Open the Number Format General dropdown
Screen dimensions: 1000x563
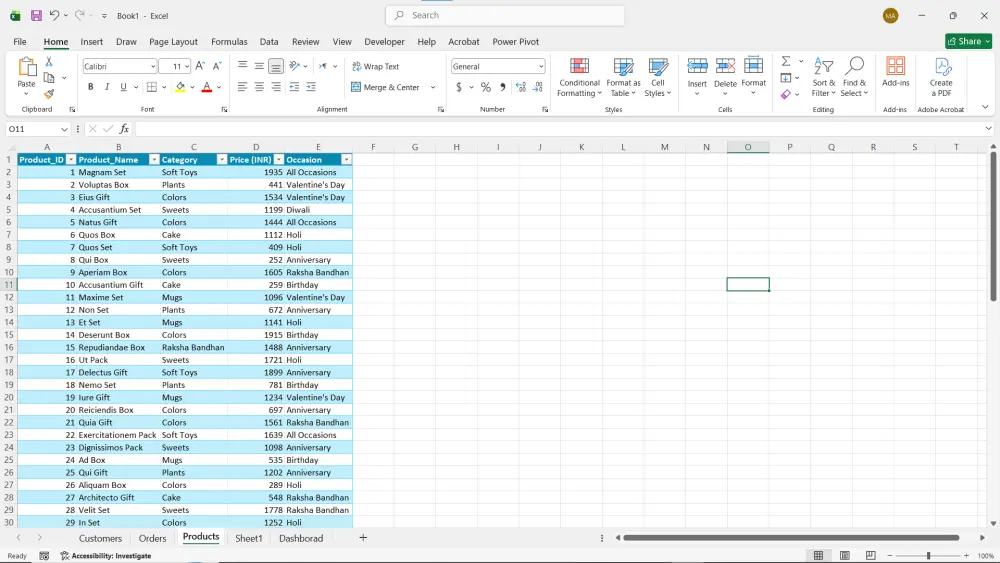pos(541,66)
